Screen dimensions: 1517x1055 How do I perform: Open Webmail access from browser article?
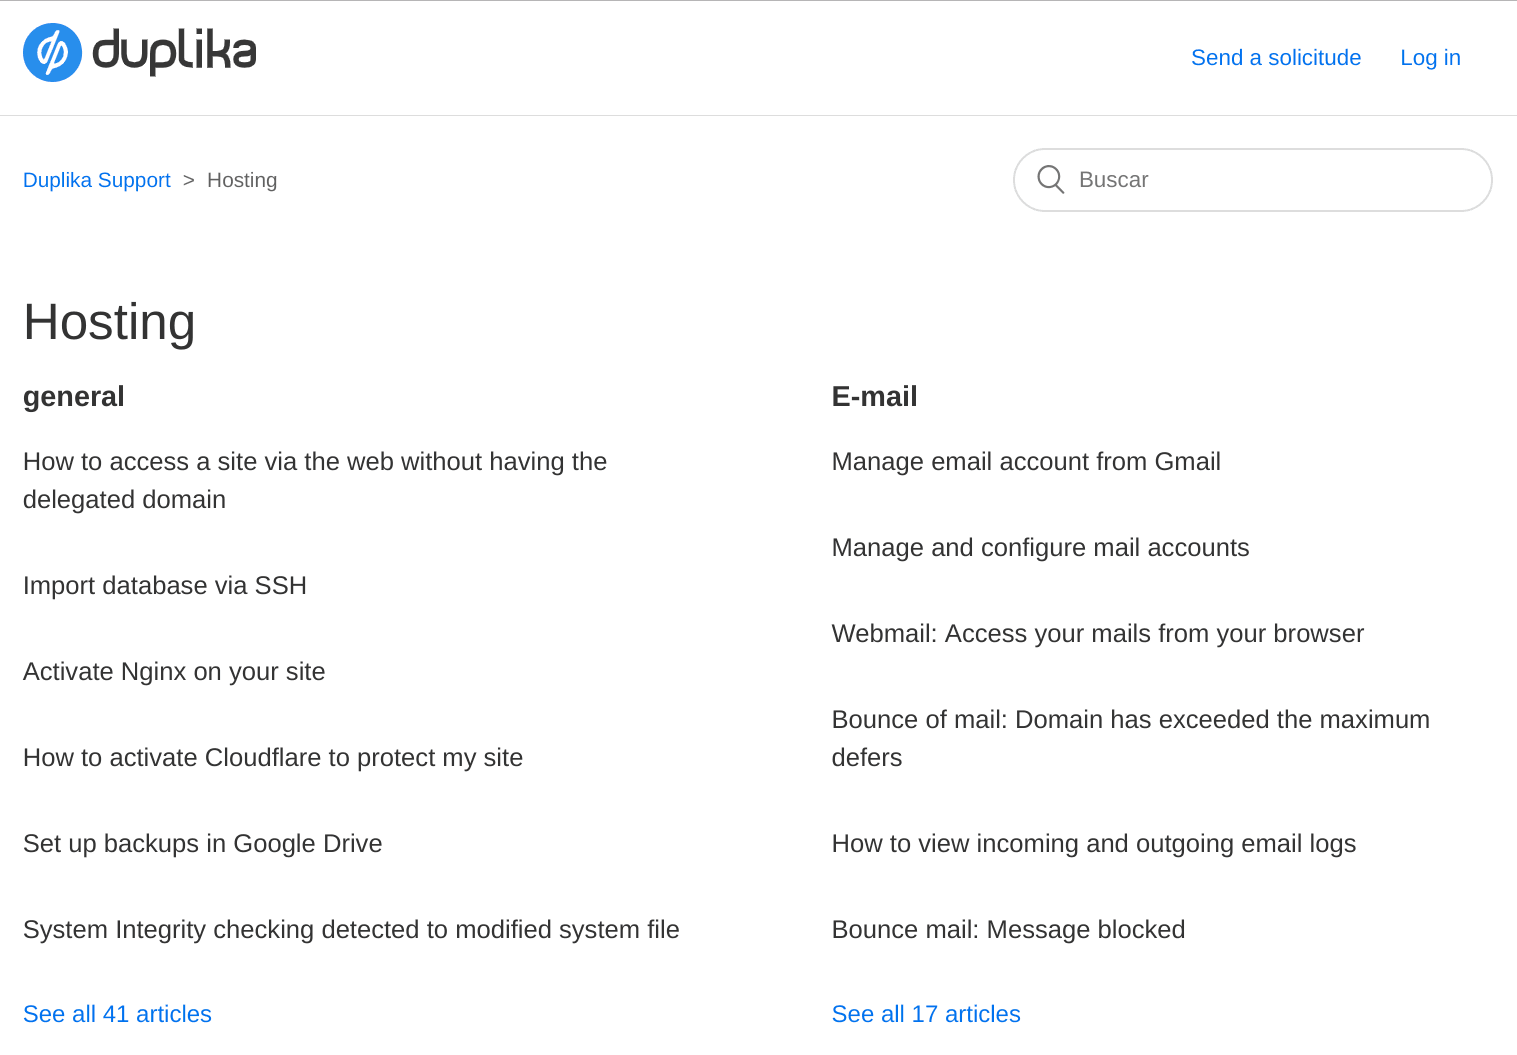[1098, 633]
